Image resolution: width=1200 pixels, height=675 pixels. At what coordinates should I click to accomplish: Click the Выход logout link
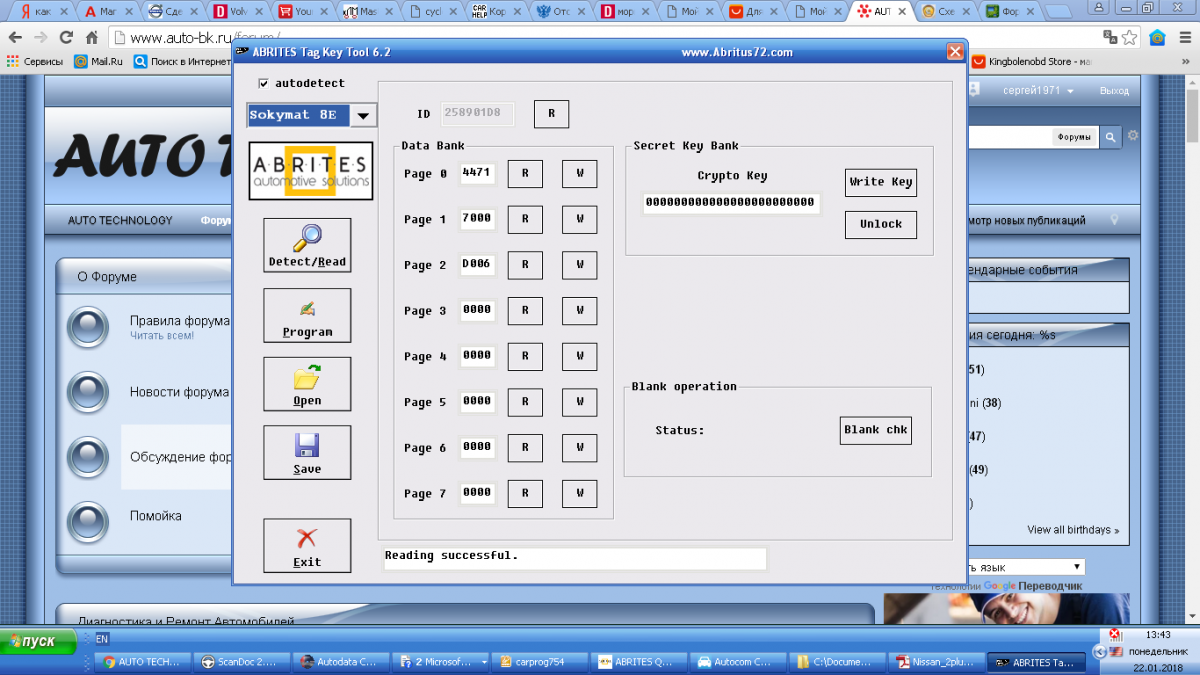(x=1114, y=91)
